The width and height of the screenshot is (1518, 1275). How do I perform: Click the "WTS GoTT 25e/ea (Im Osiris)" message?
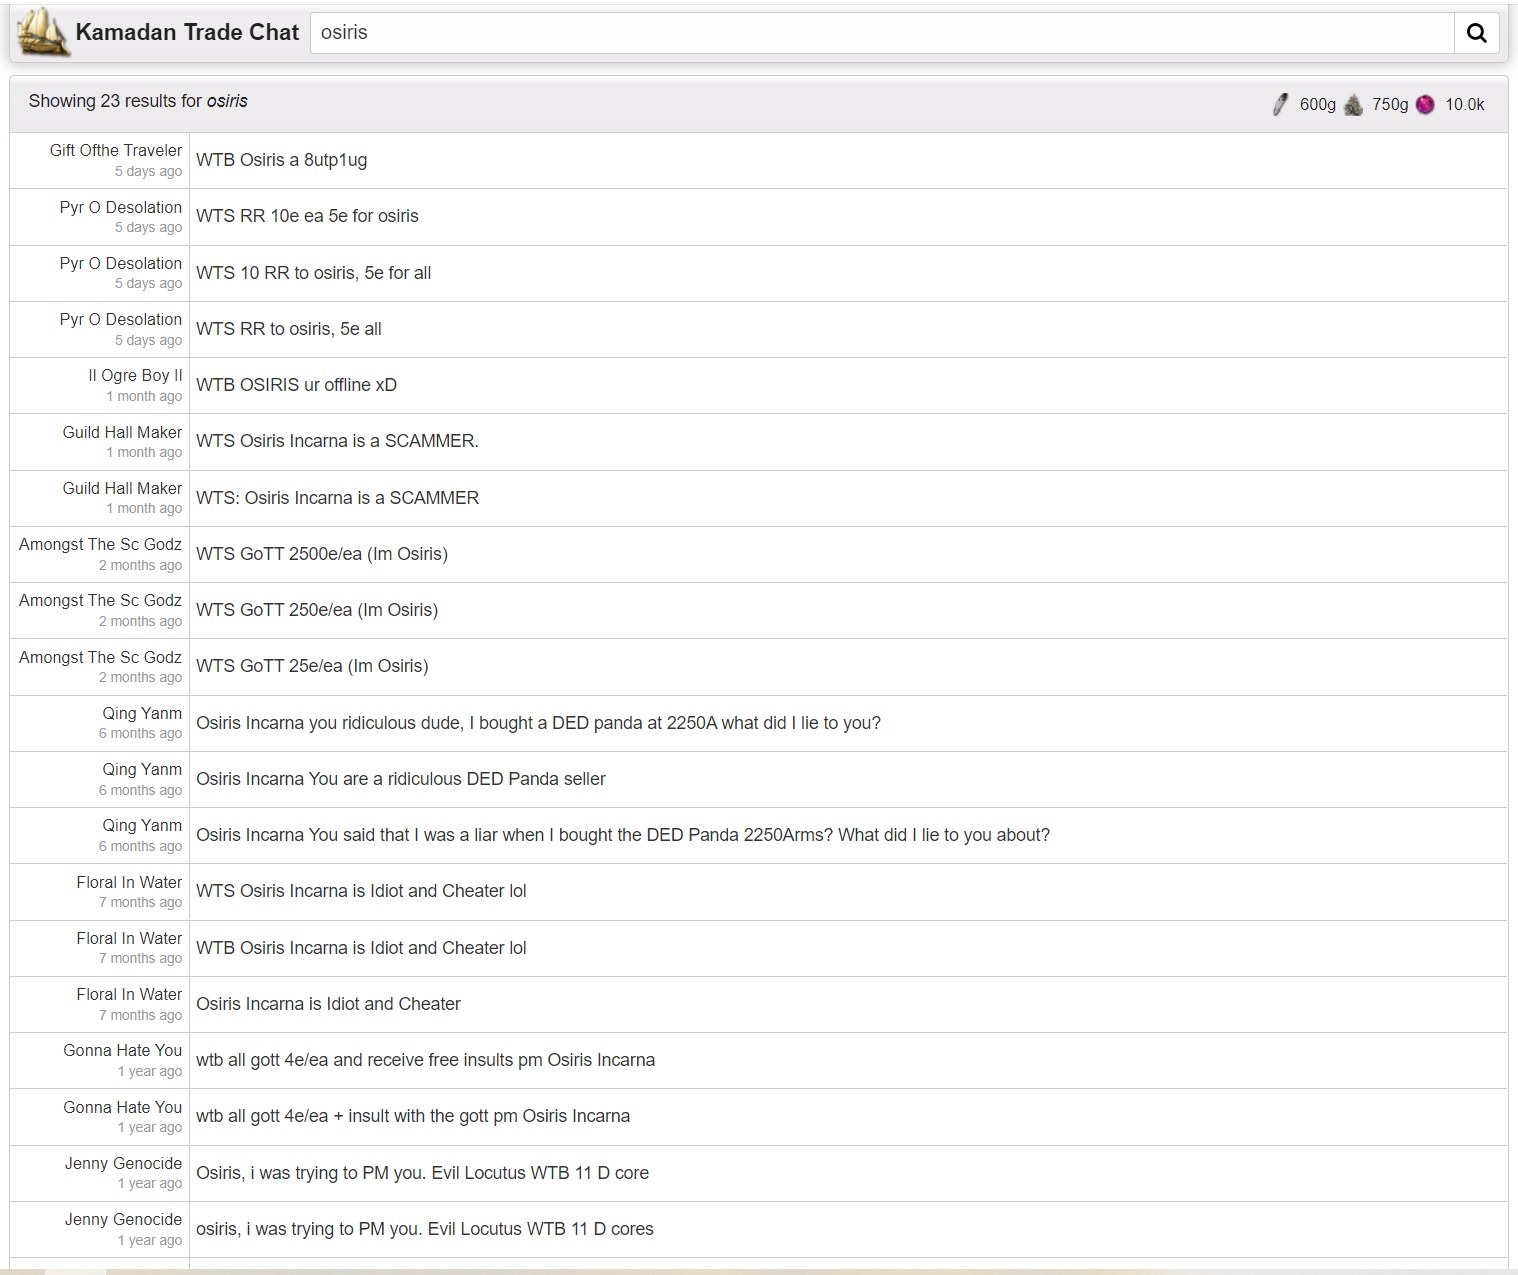point(312,666)
